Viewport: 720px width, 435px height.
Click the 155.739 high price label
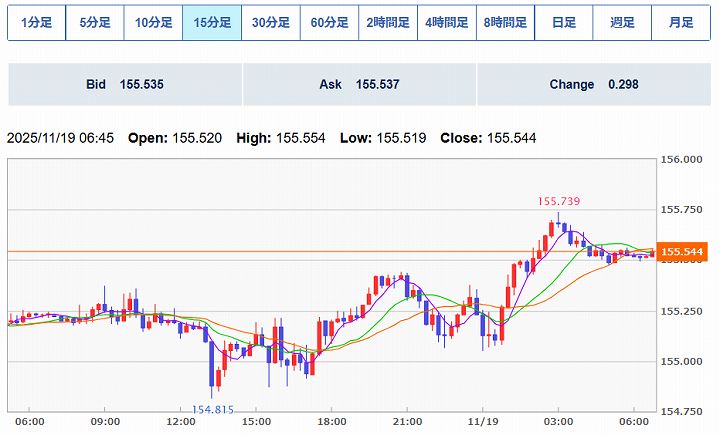tap(559, 201)
